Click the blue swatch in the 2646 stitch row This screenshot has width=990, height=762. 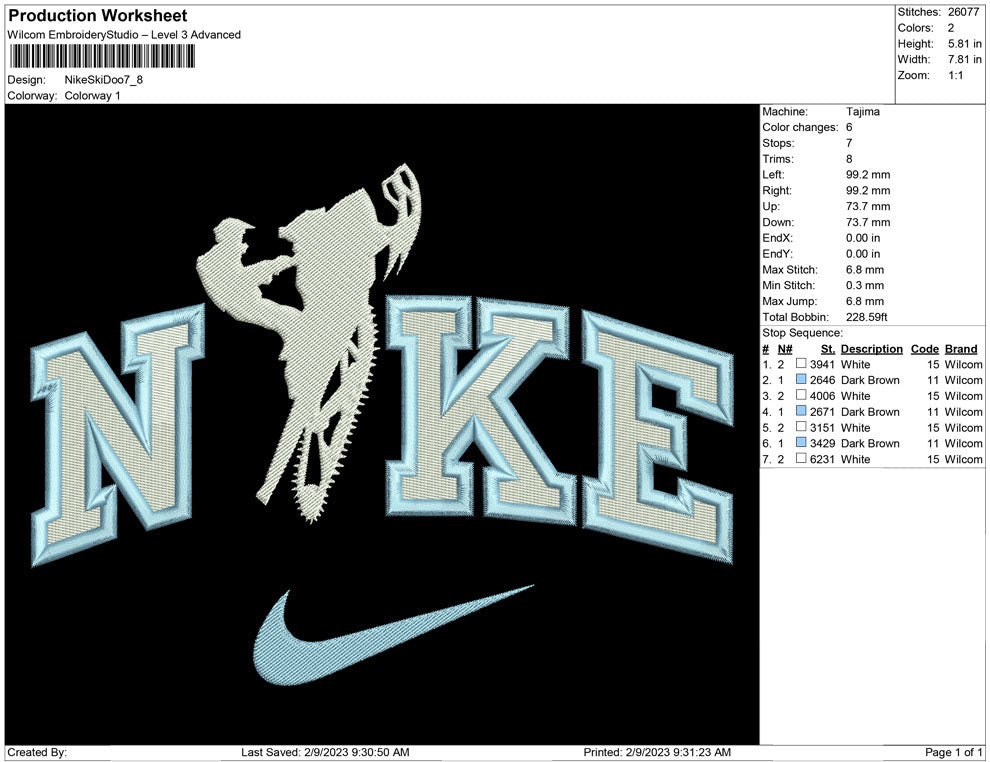tap(801, 379)
